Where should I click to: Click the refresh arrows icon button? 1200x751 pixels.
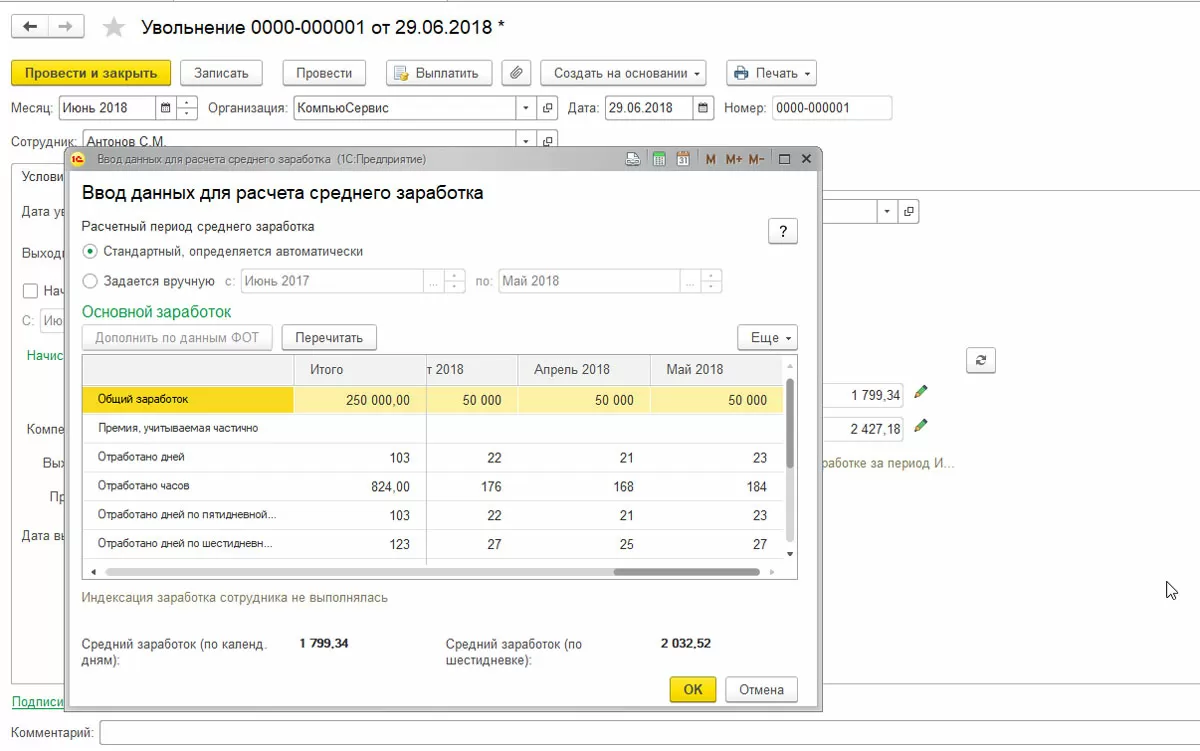(x=981, y=361)
